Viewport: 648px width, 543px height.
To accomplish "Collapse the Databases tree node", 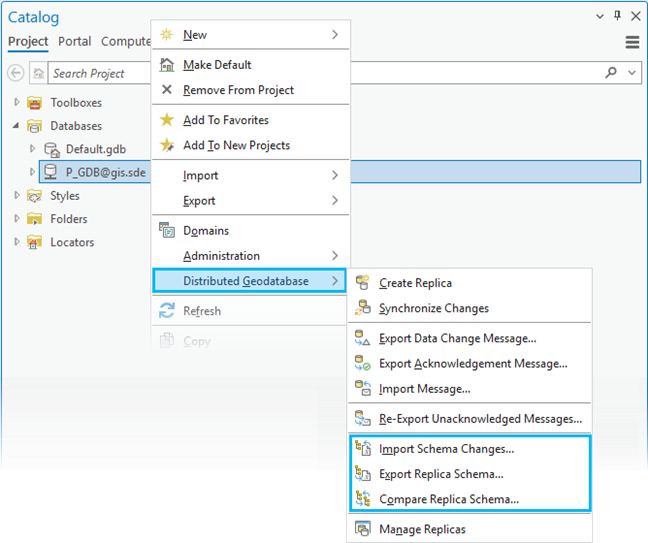I will (17, 126).
